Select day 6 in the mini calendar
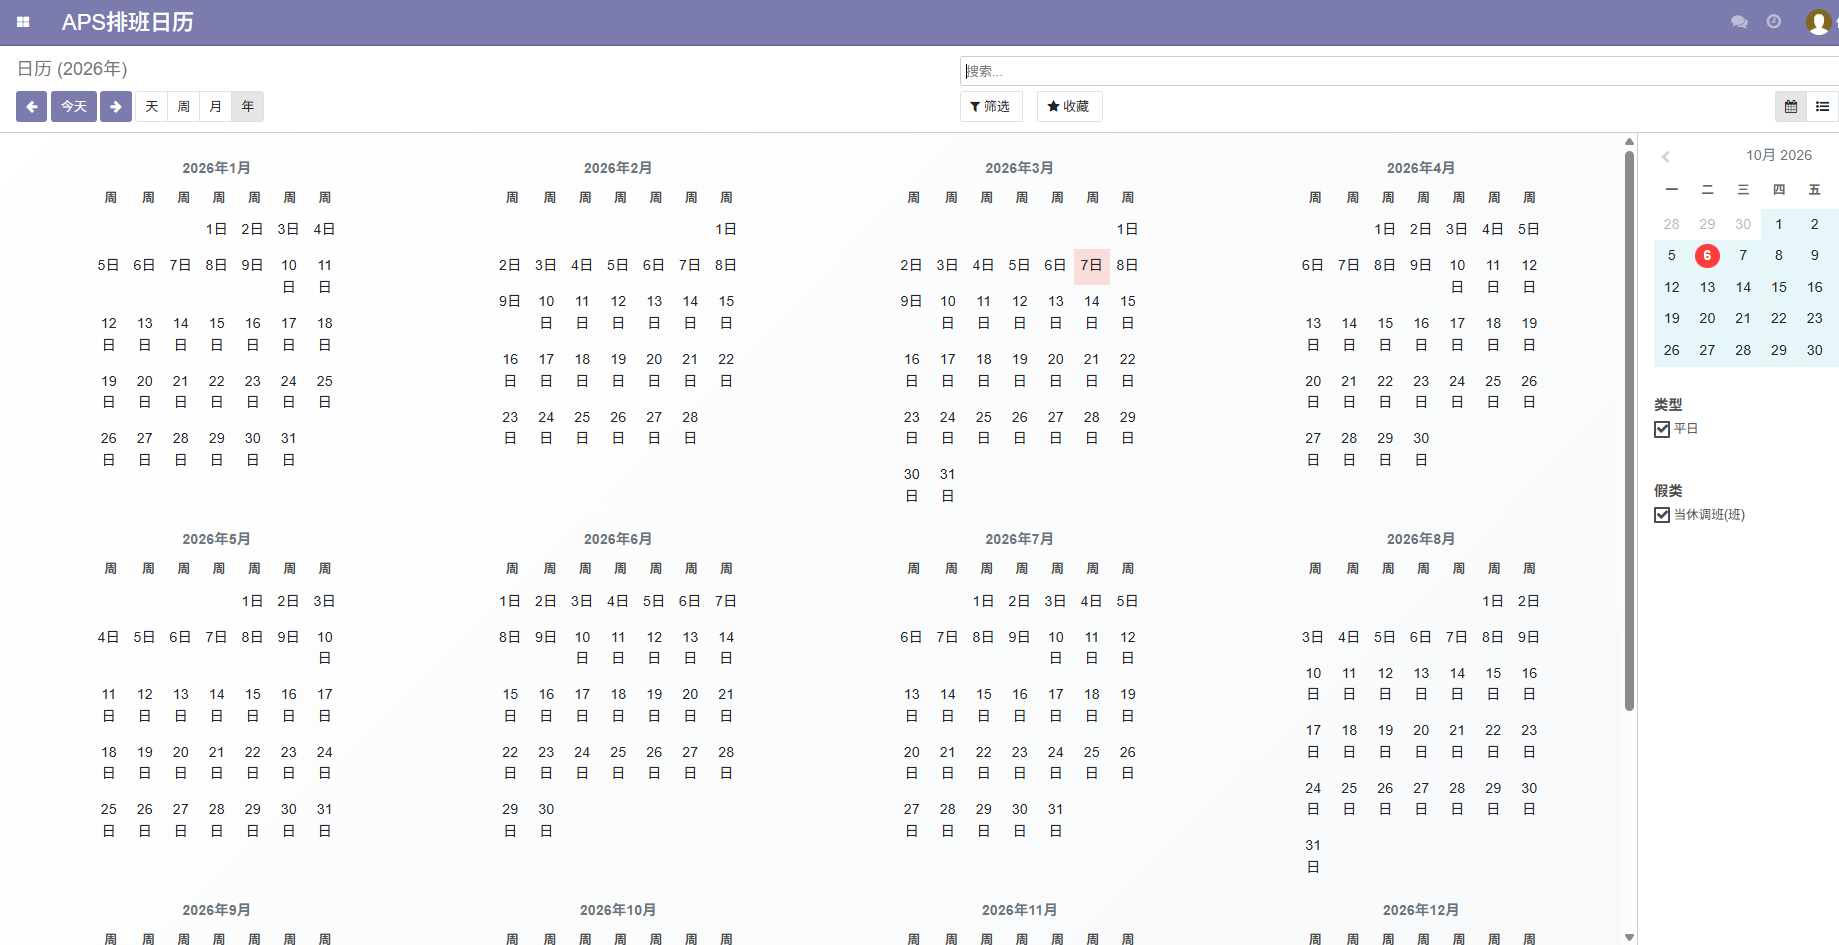This screenshot has height=945, width=1839. point(1707,255)
